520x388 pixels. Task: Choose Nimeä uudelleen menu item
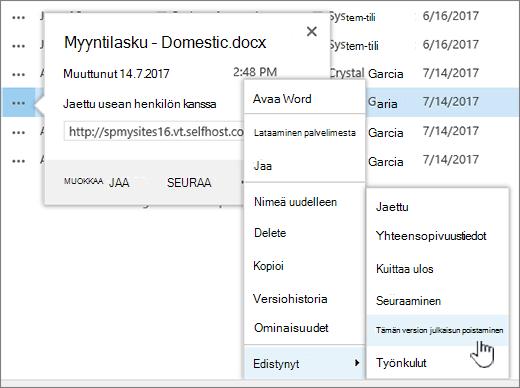coord(305,202)
